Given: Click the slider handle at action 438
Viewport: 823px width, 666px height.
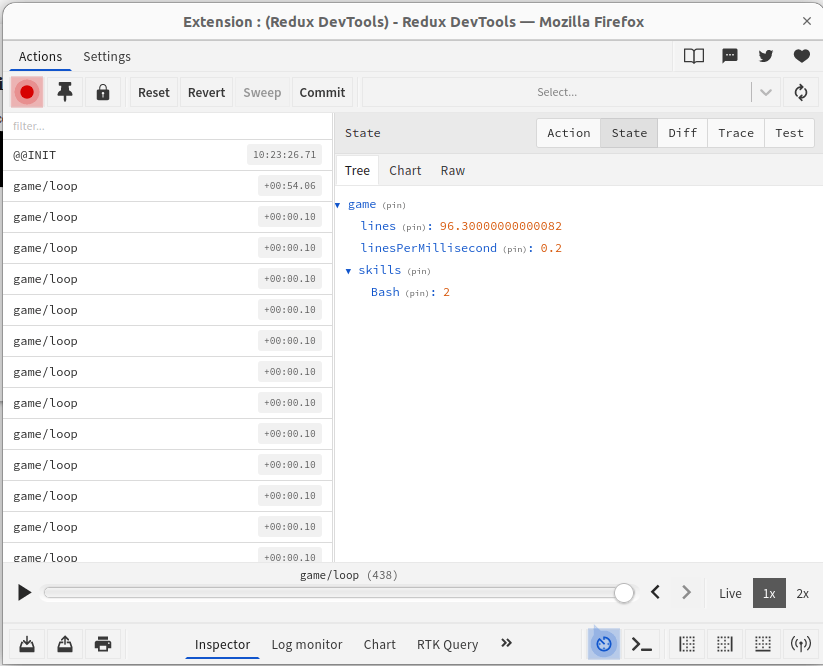Looking at the screenshot, I should [624, 593].
